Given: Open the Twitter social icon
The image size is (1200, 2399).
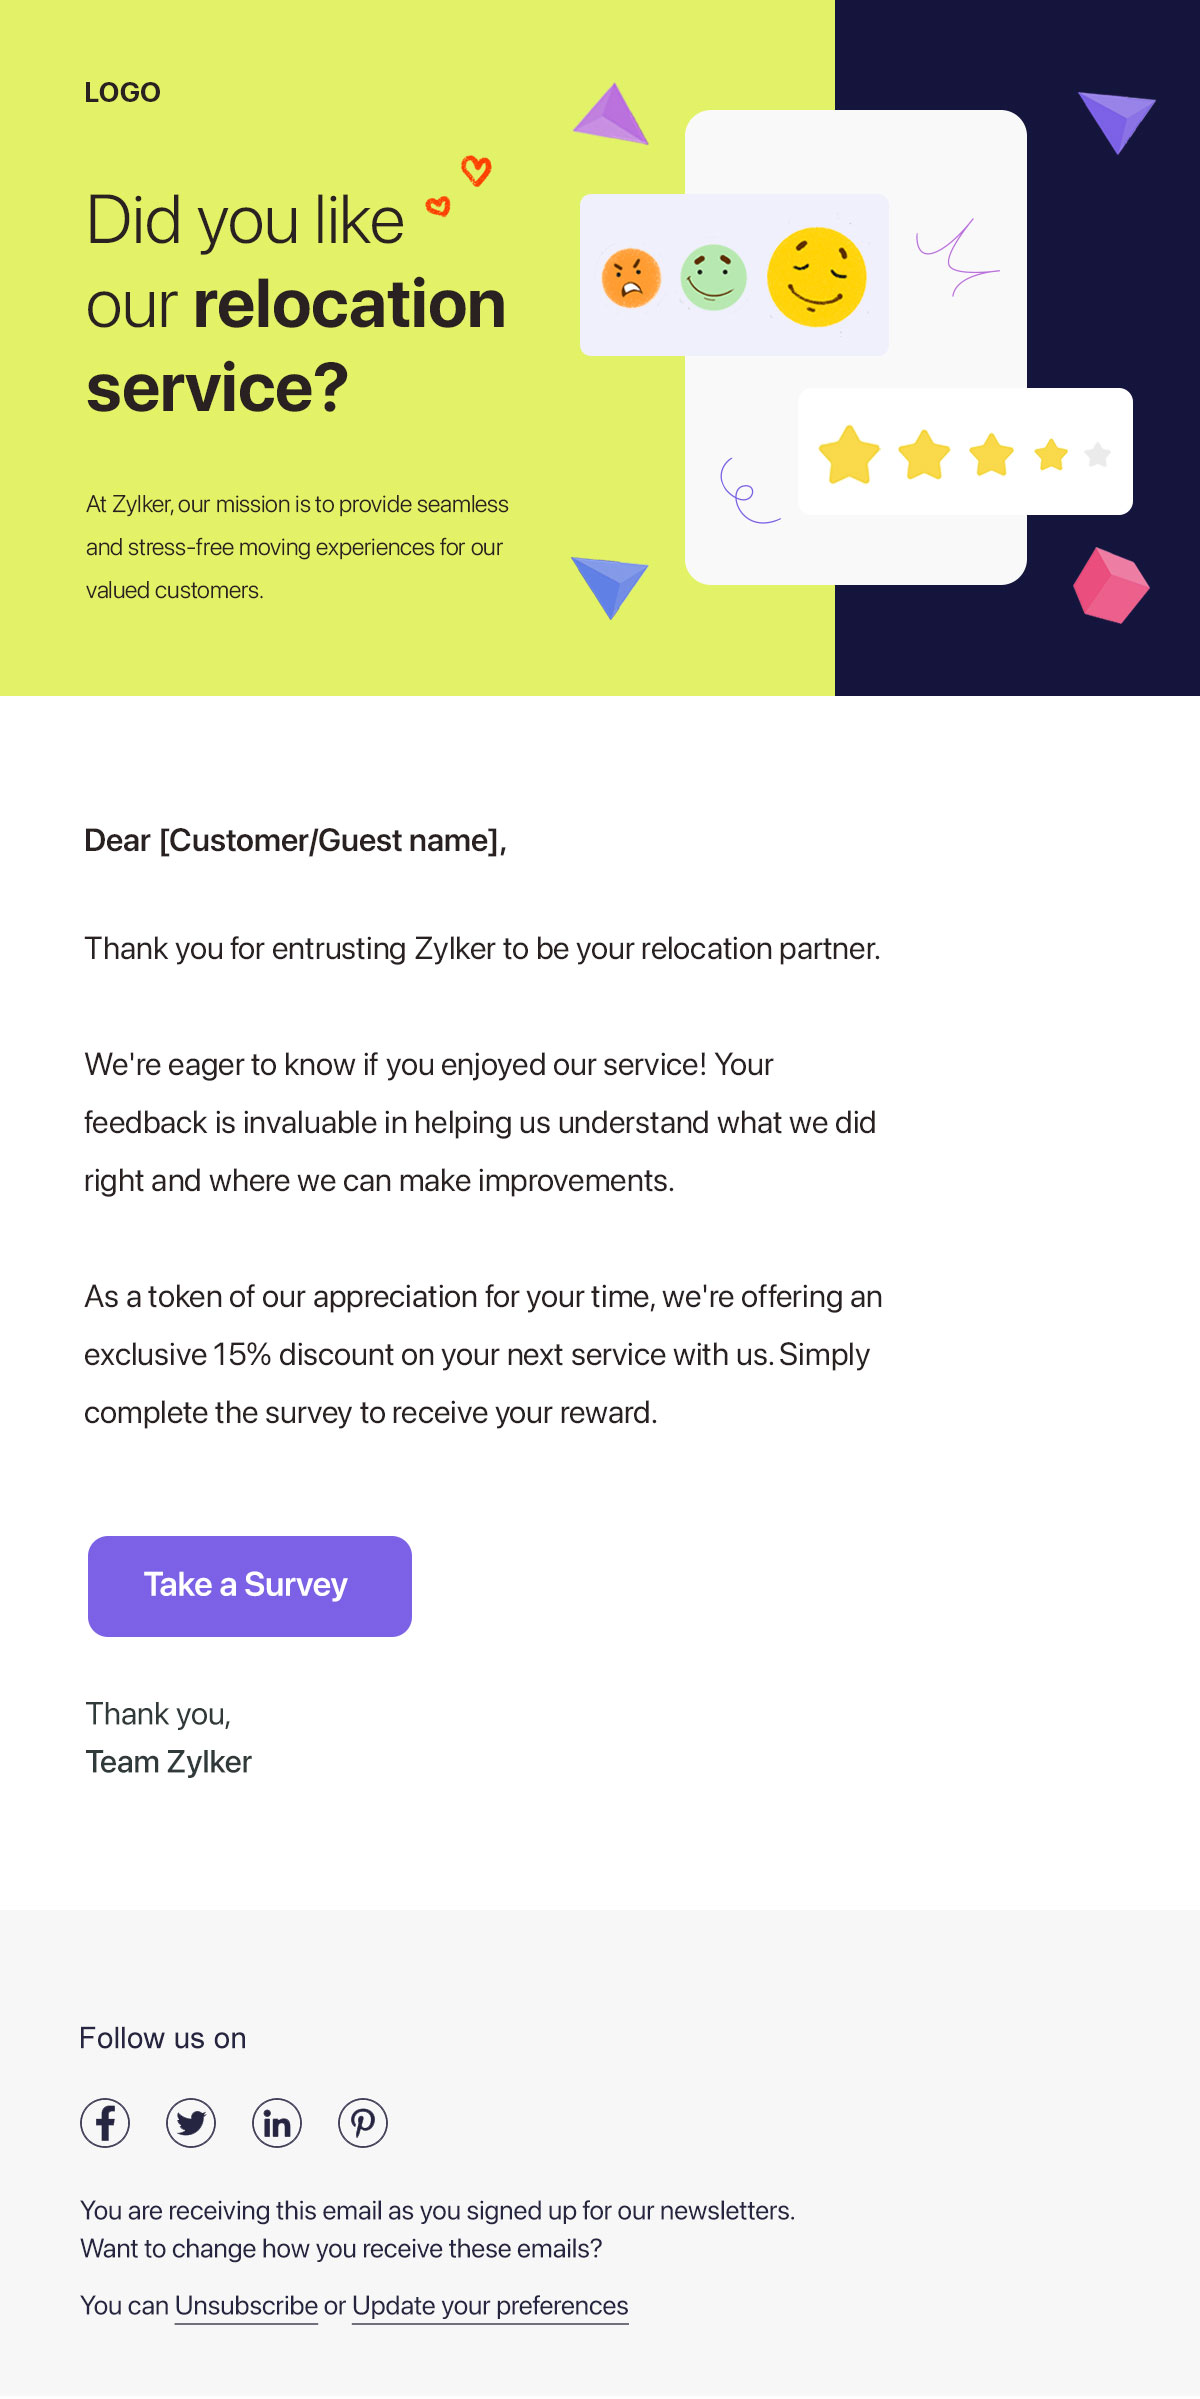Looking at the screenshot, I should tap(191, 2122).
